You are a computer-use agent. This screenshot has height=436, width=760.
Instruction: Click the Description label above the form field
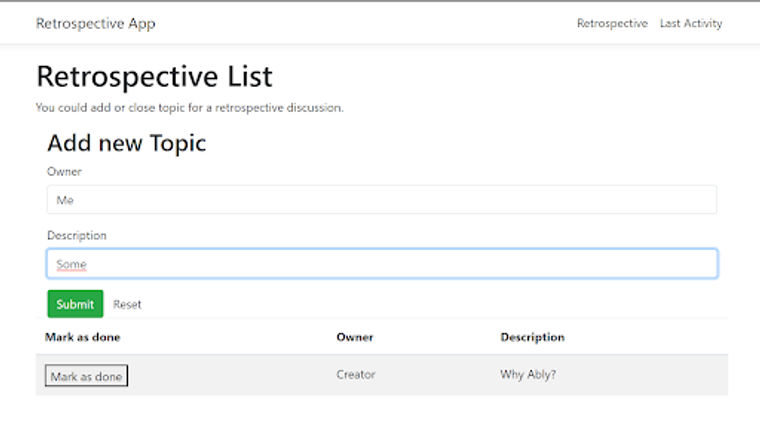point(77,236)
